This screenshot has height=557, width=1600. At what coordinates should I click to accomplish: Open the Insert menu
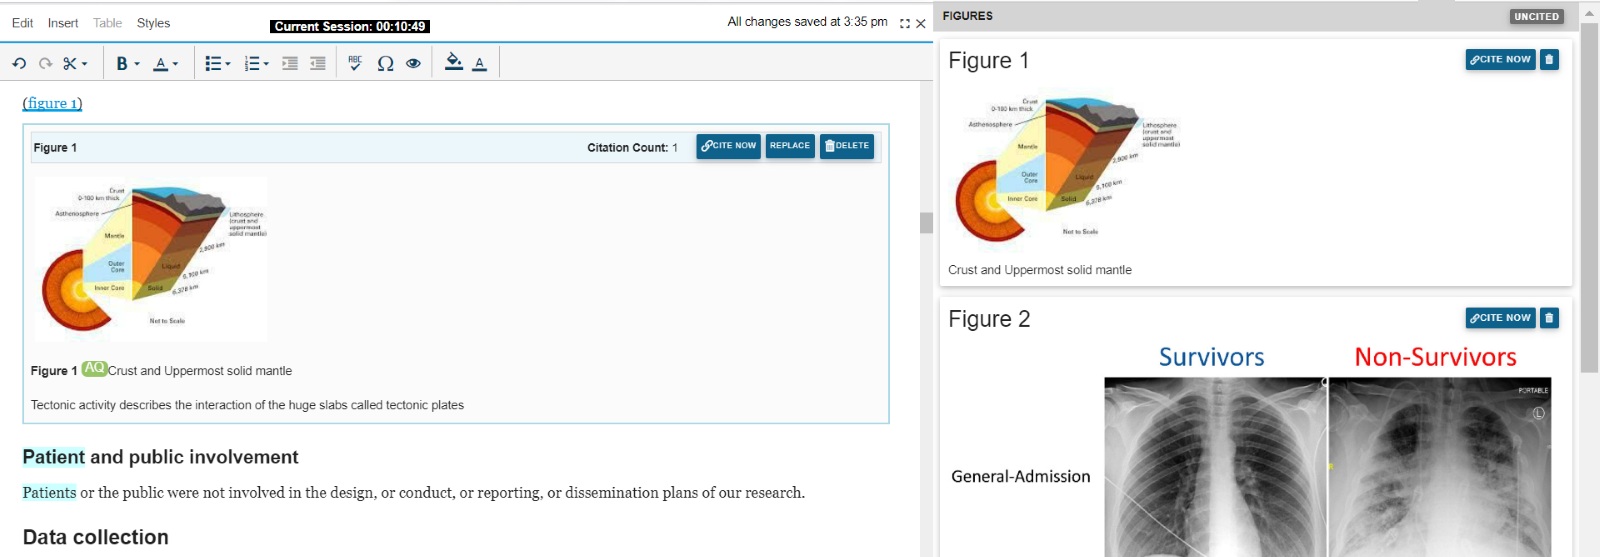[x=63, y=23]
